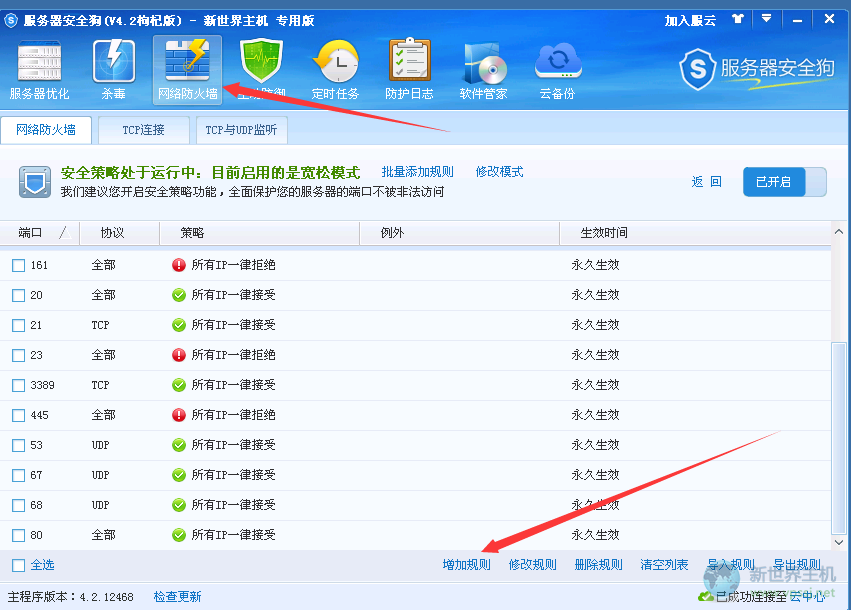Check the box for port 3389
This screenshot has height=610, width=851.
[x=18, y=385]
